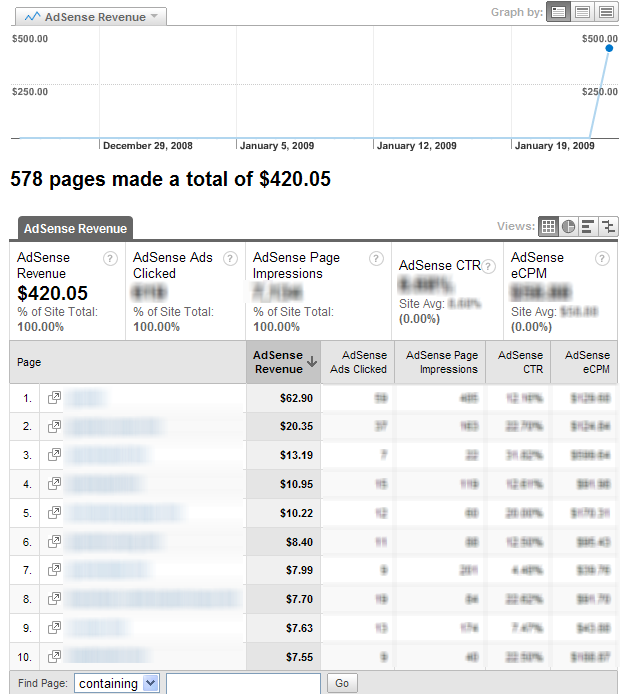Viewport: 620px width, 694px height.
Task: Select the bar performance view icon
Action: 588,227
